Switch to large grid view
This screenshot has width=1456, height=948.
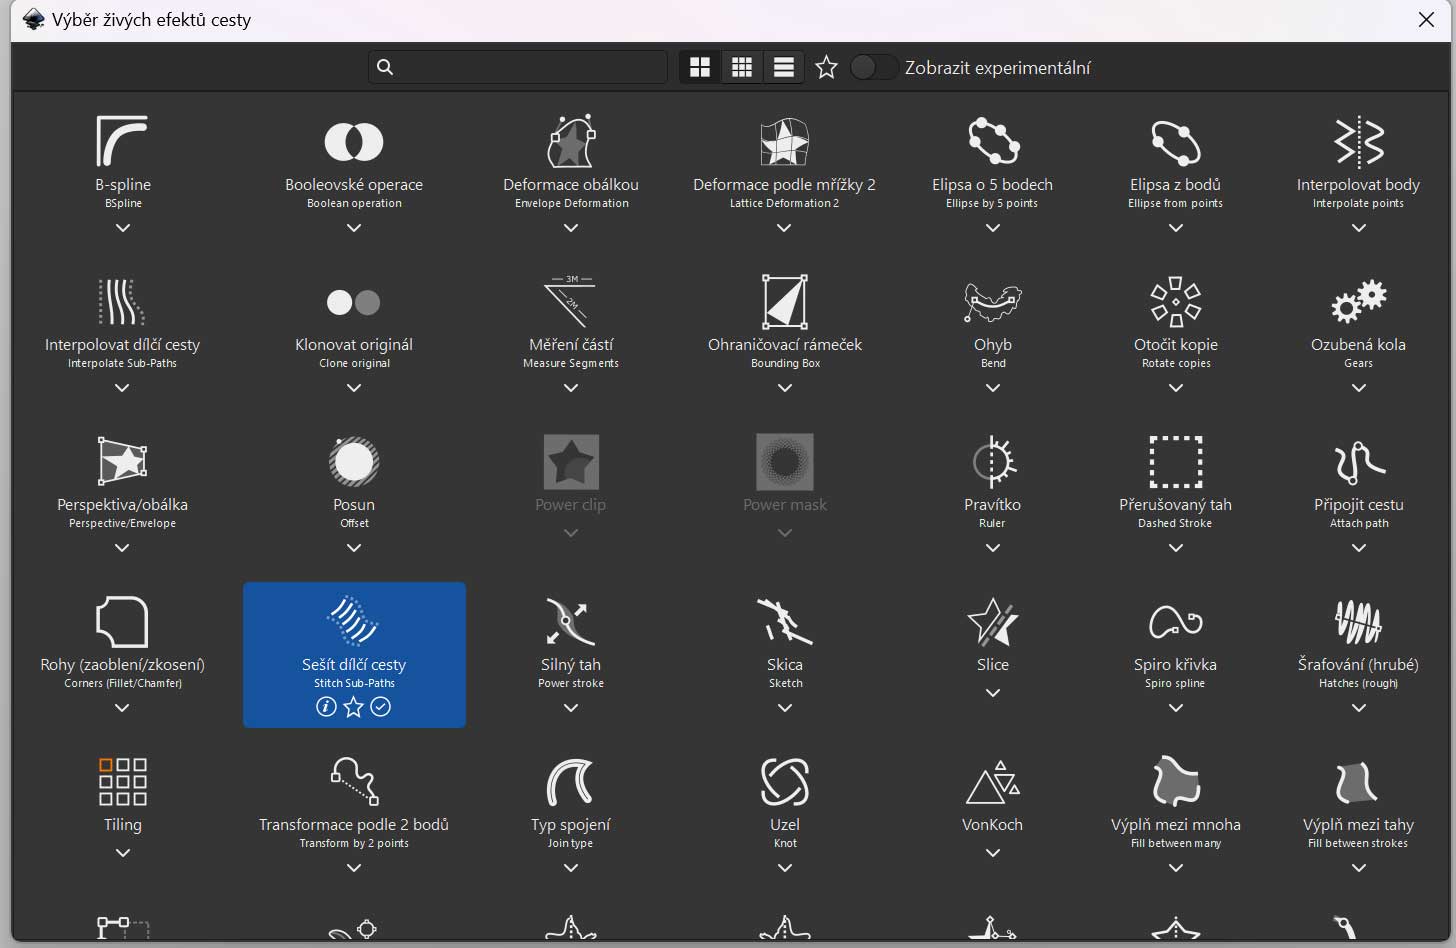(x=700, y=67)
